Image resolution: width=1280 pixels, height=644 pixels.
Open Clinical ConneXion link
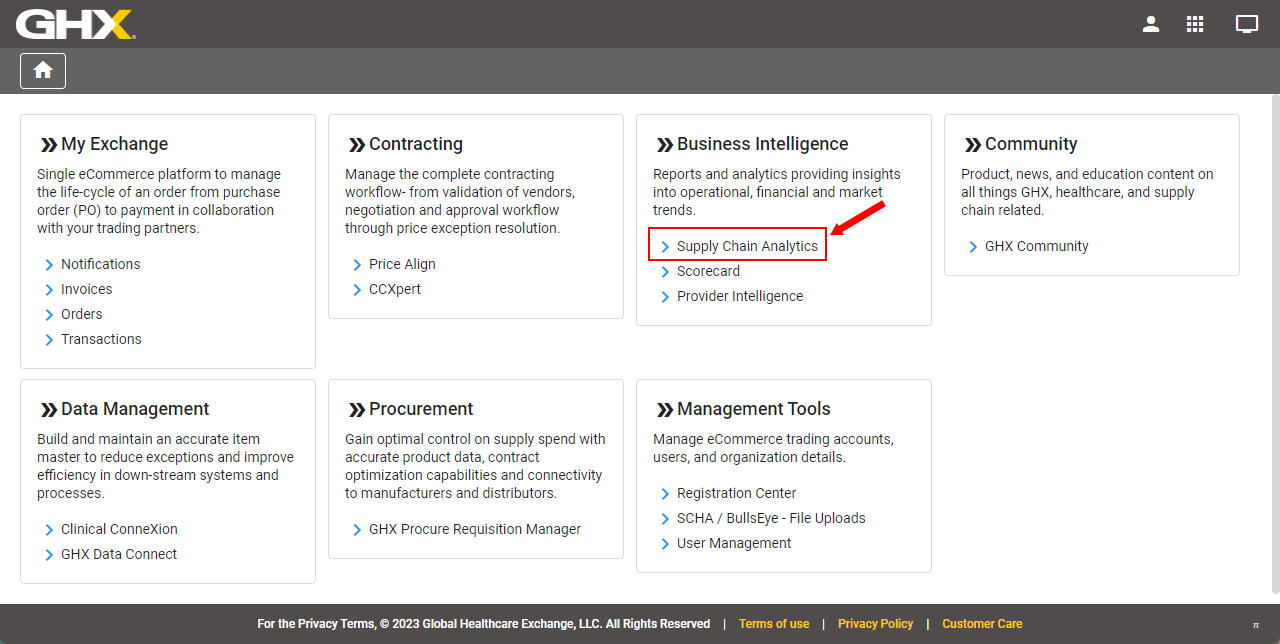coord(119,529)
